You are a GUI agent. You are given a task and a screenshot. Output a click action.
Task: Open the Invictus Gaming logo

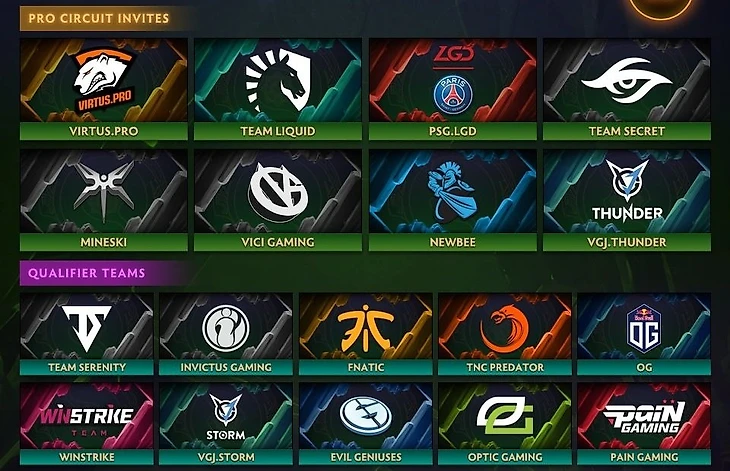click(226, 328)
